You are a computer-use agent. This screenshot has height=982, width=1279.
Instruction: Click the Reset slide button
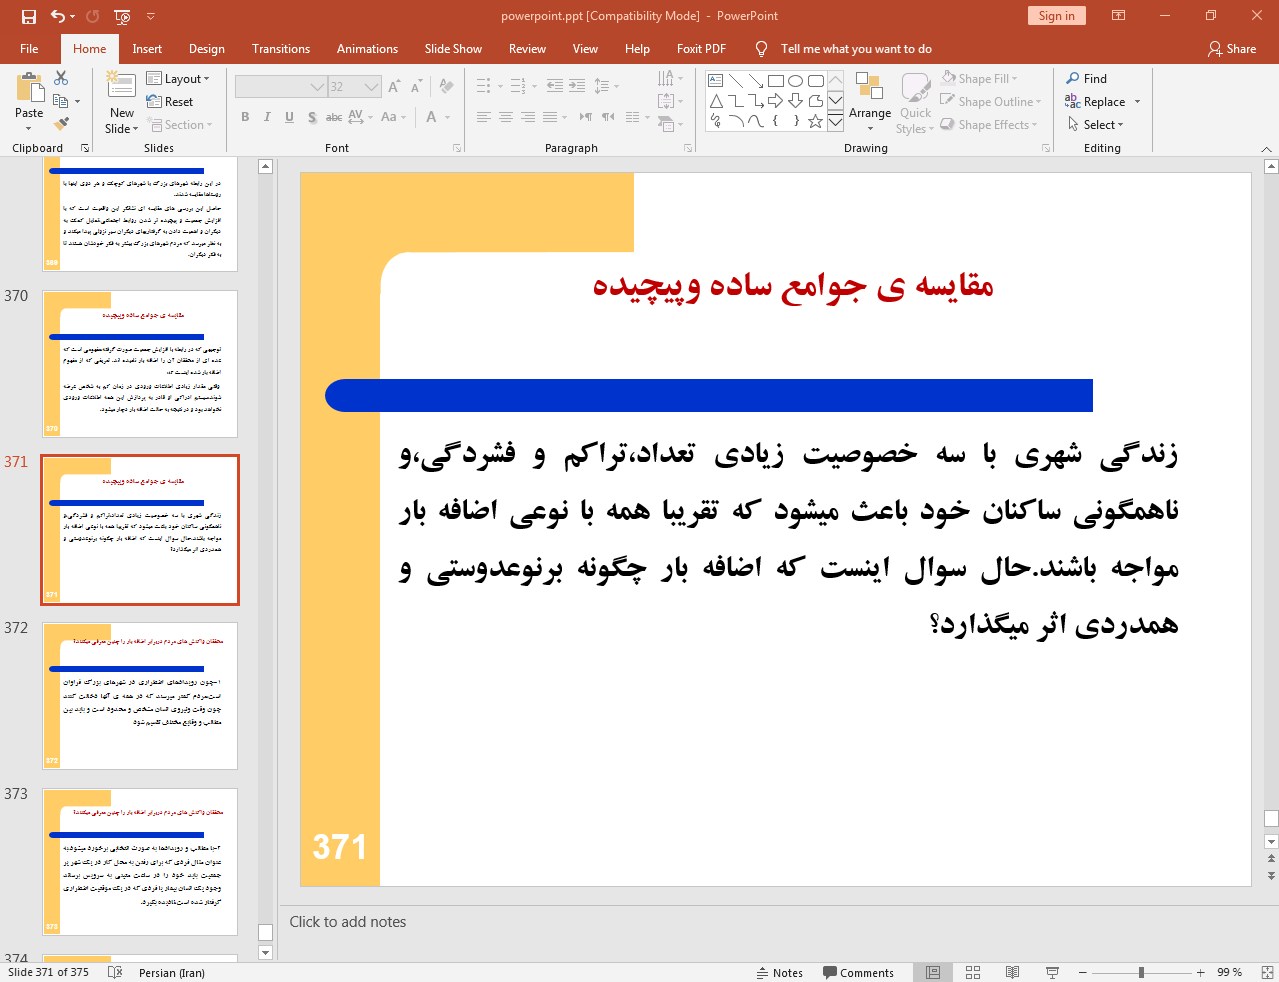click(170, 102)
